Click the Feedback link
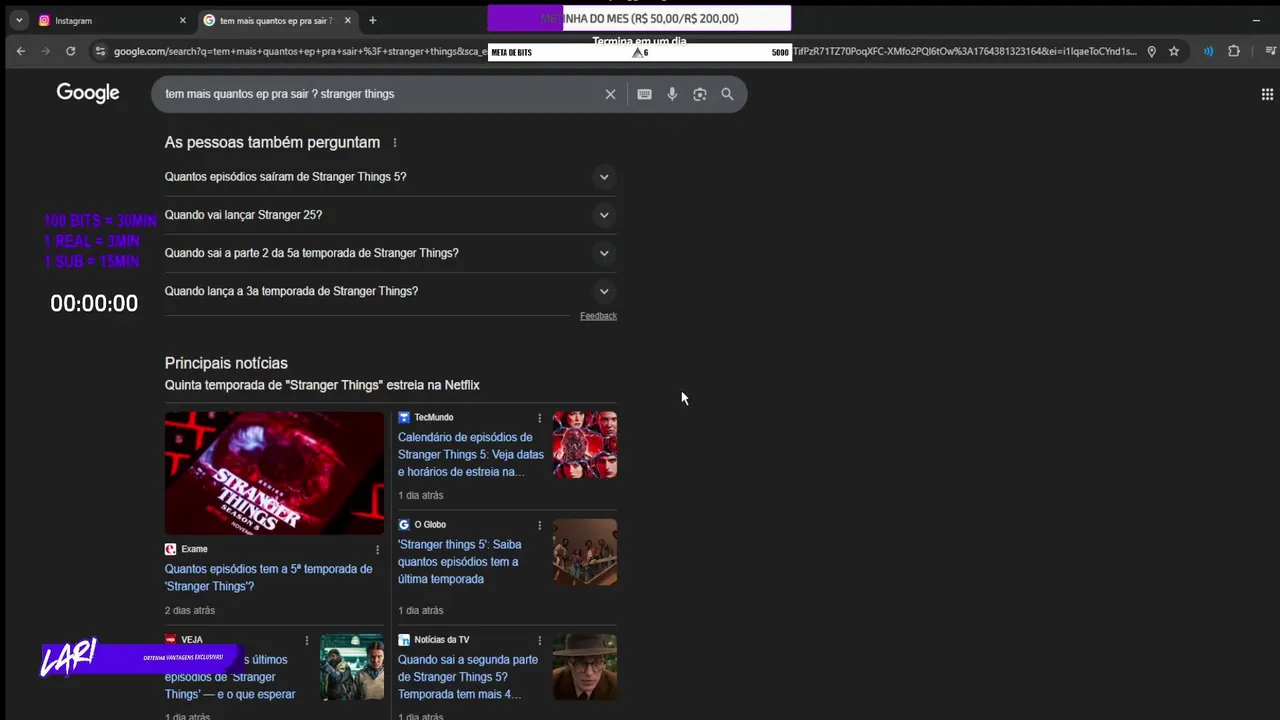The height and width of the screenshot is (720, 1280). (x=598, y=316)
